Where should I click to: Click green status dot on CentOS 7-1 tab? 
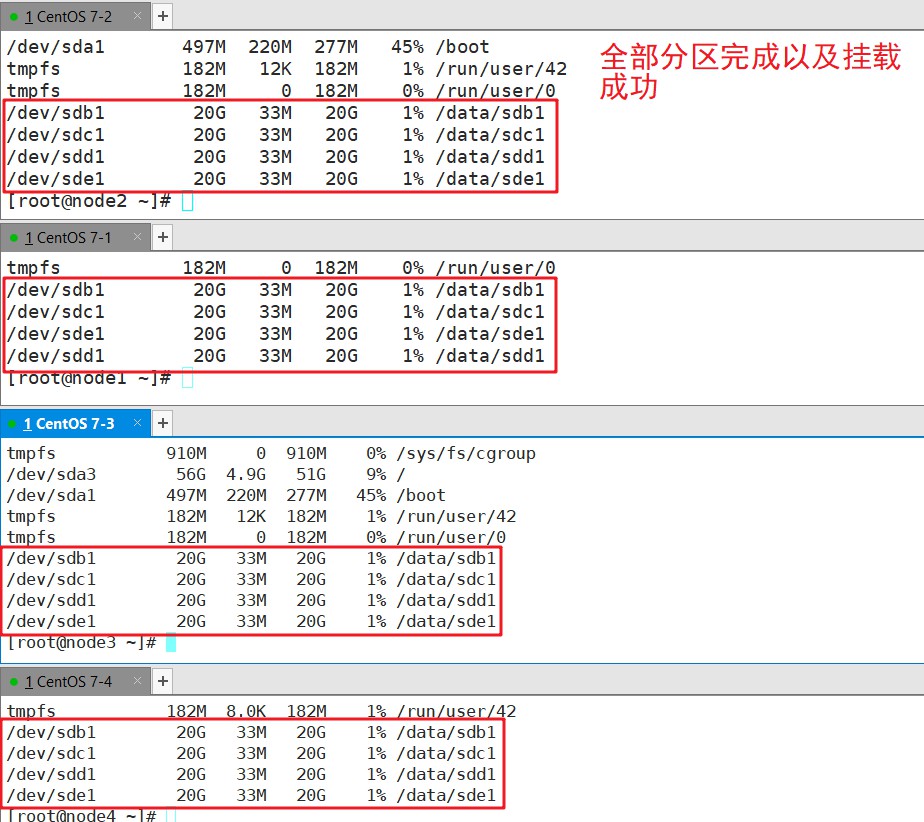tap(14, 238)
